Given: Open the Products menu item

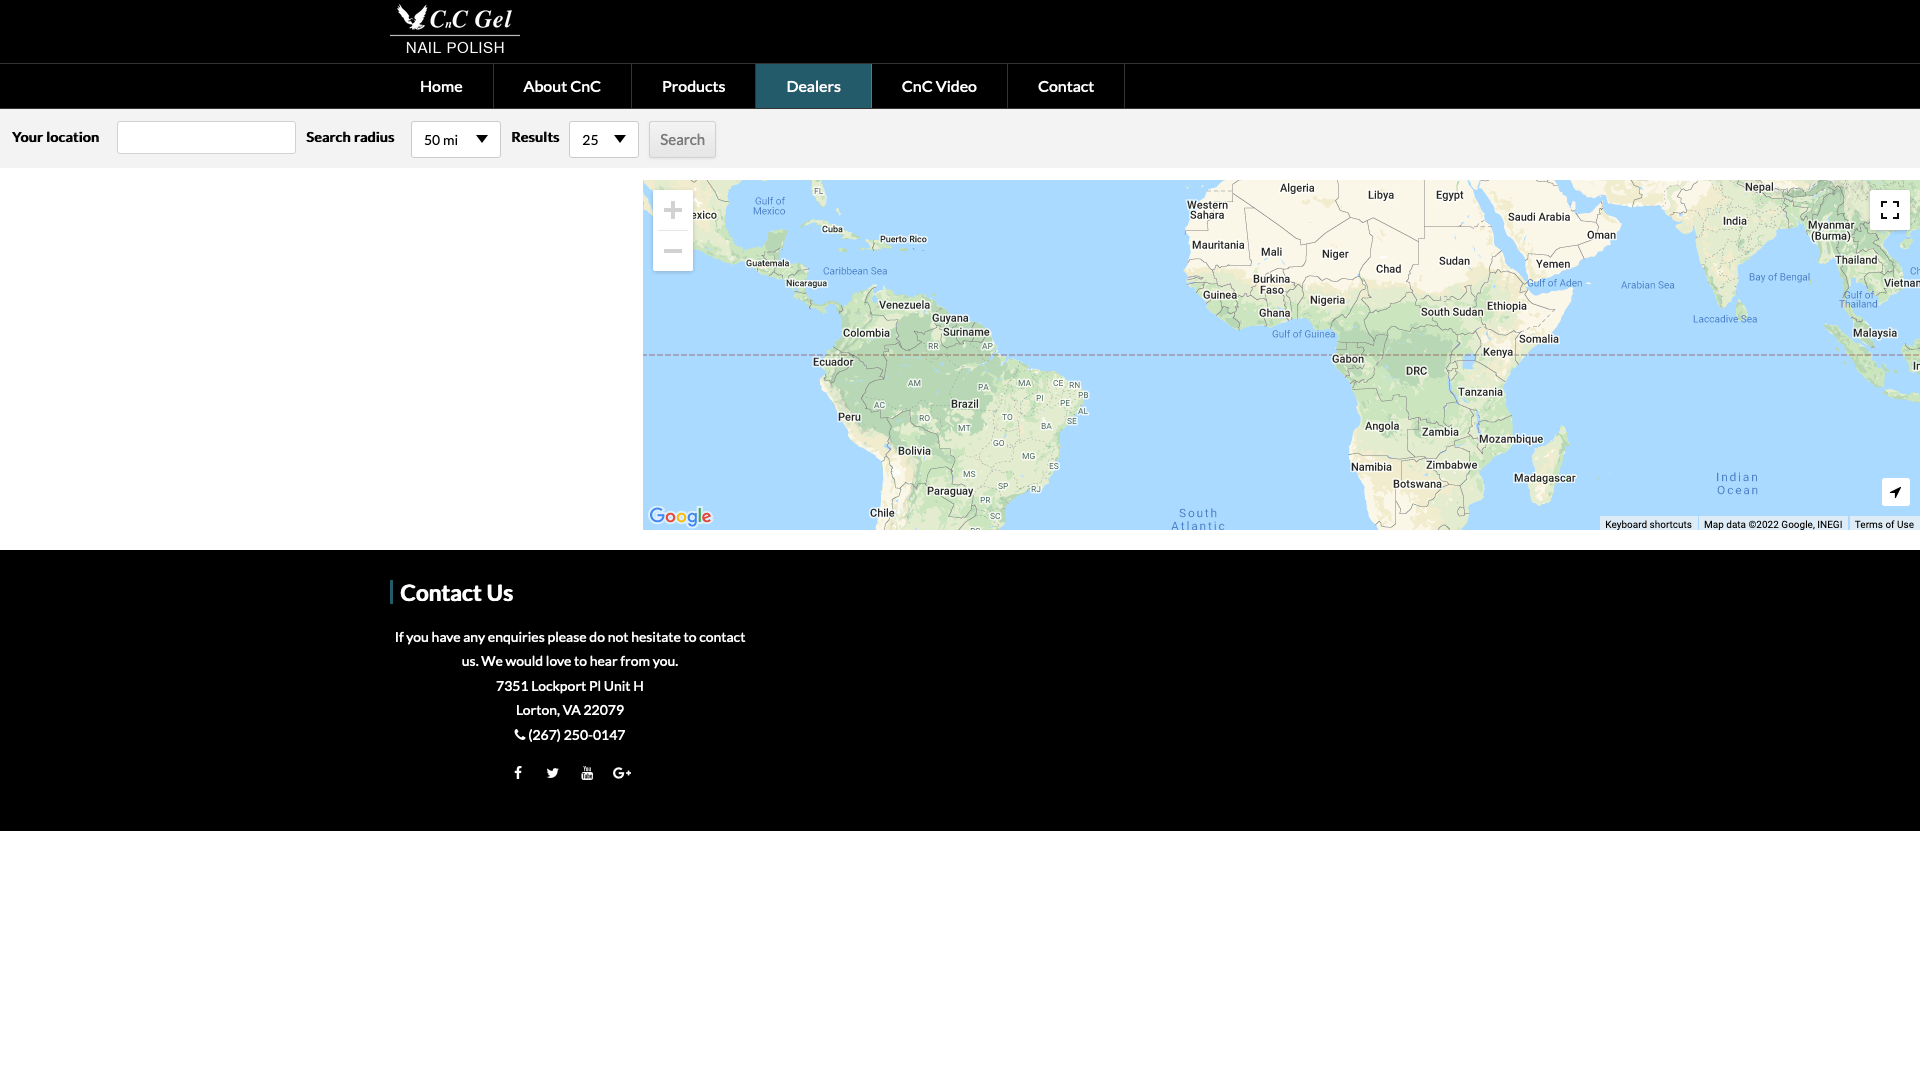Looking at the screenshot, I should point(693,86).
